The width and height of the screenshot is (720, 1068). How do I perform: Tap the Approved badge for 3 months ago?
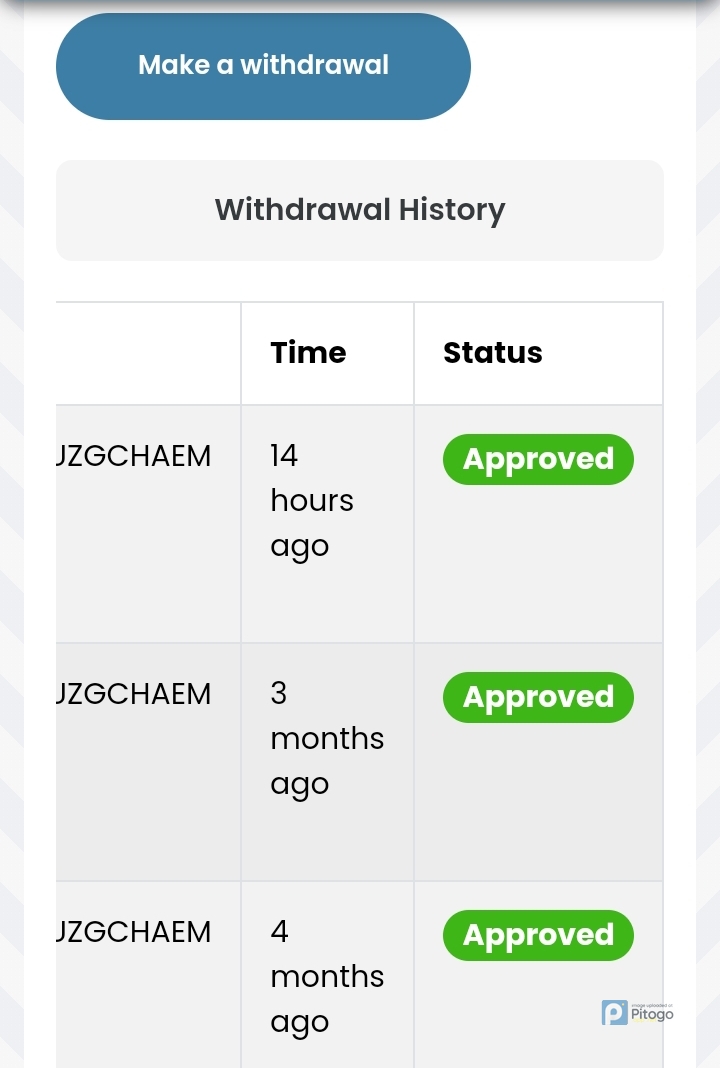click(538, 697)
